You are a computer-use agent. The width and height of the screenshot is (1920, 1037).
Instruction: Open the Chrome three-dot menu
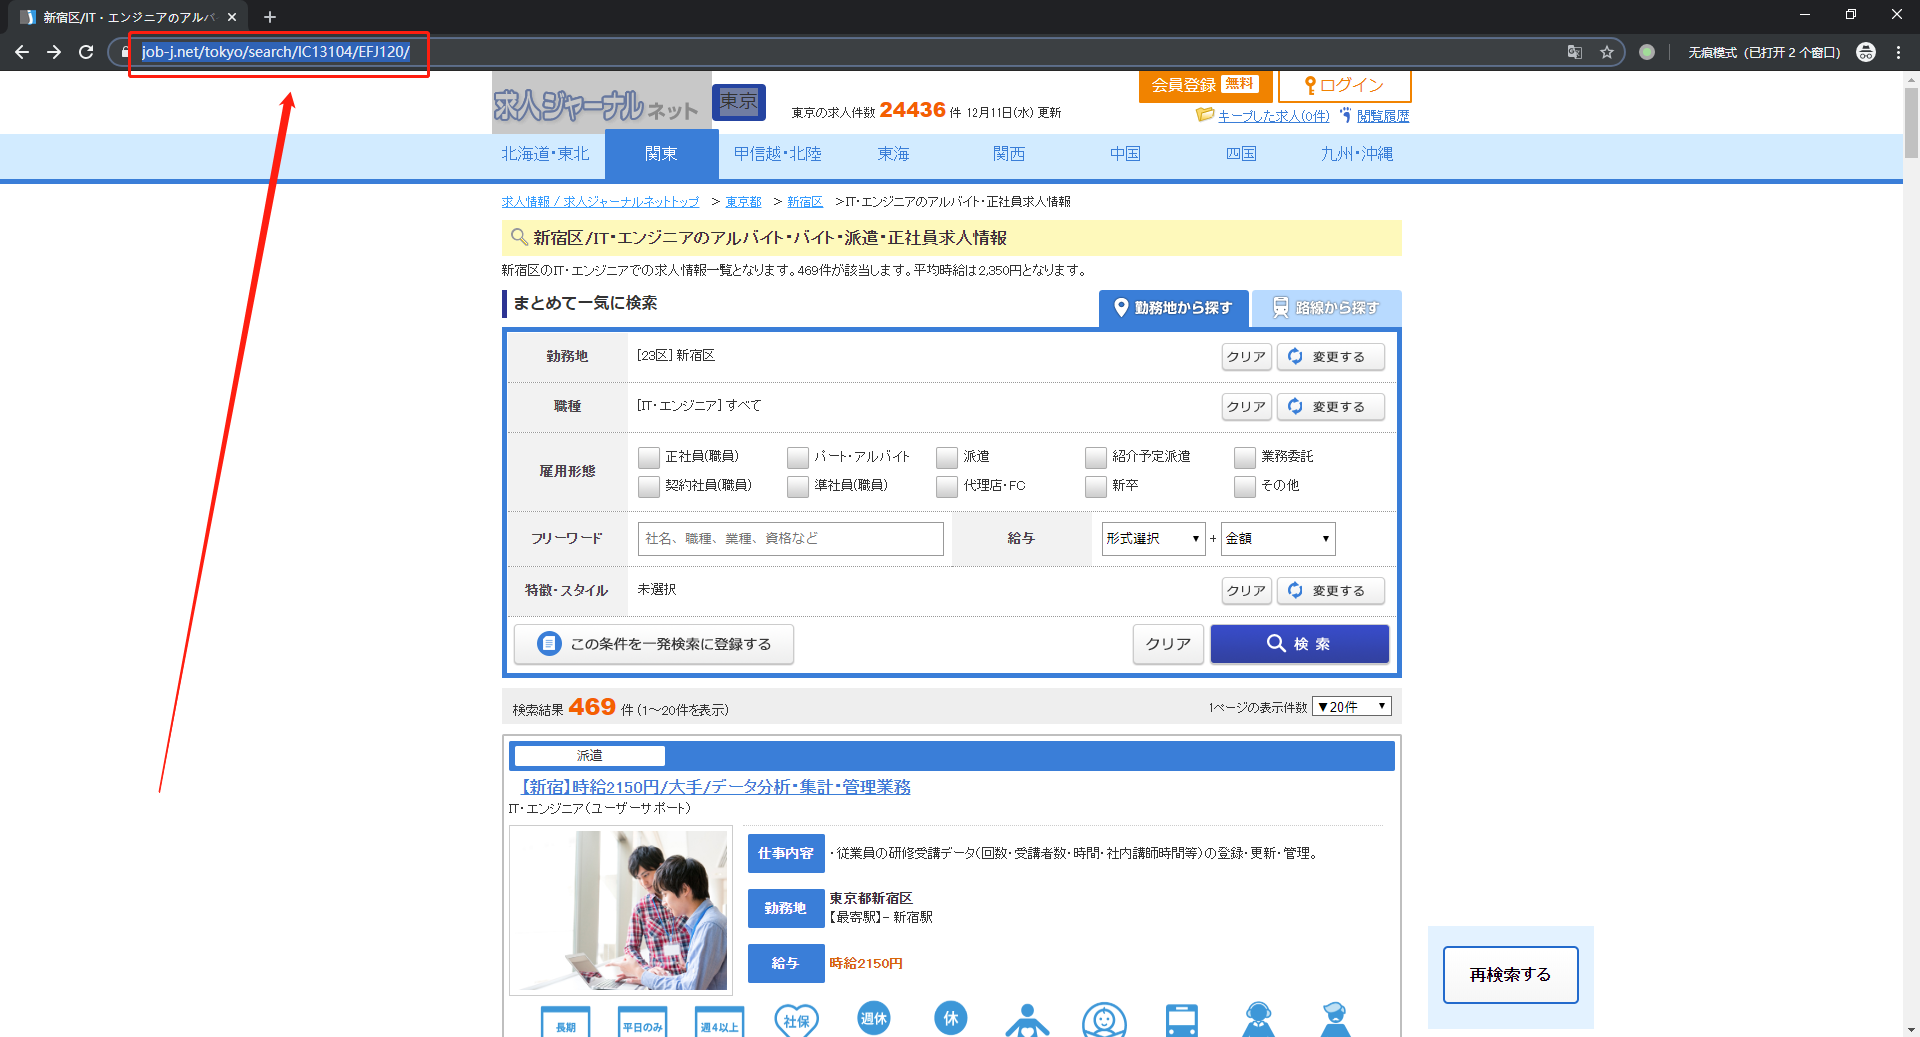(1898, 52)
